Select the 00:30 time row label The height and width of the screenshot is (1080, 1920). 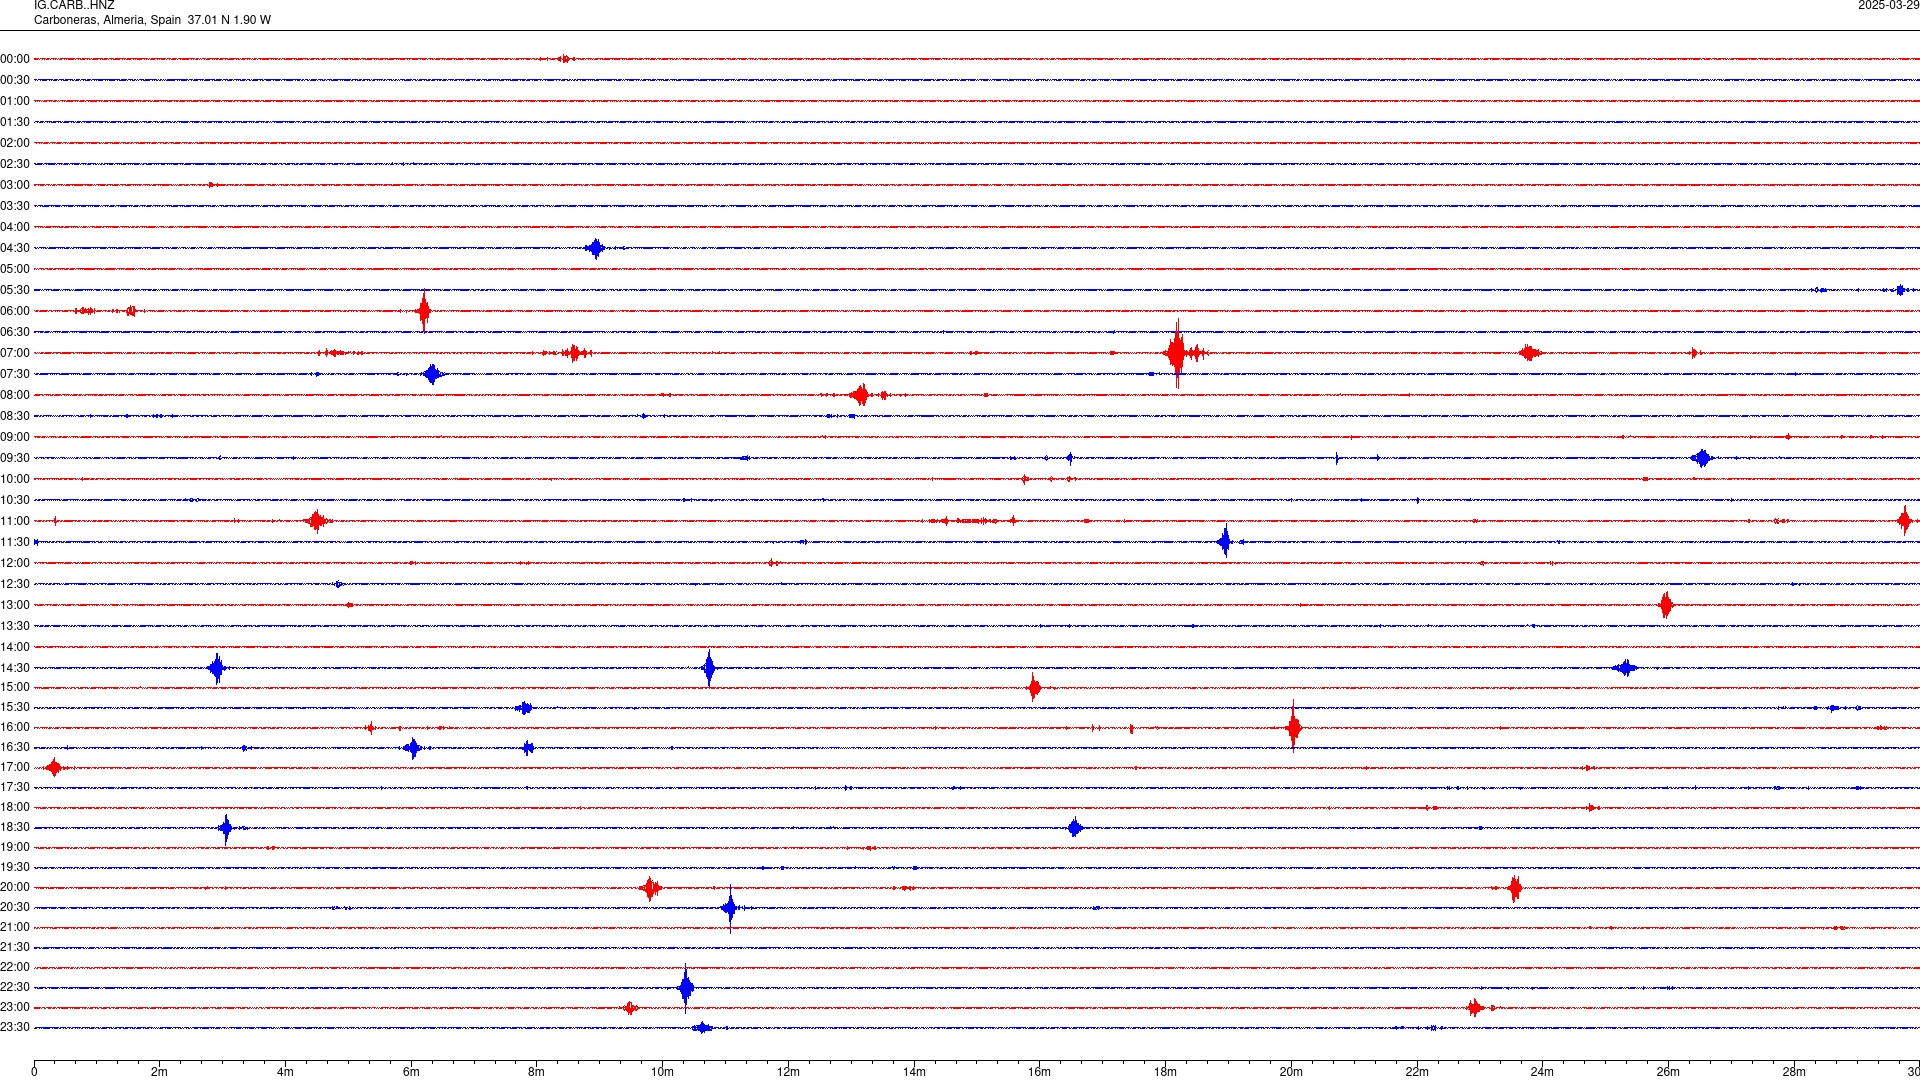pos(15,80)
